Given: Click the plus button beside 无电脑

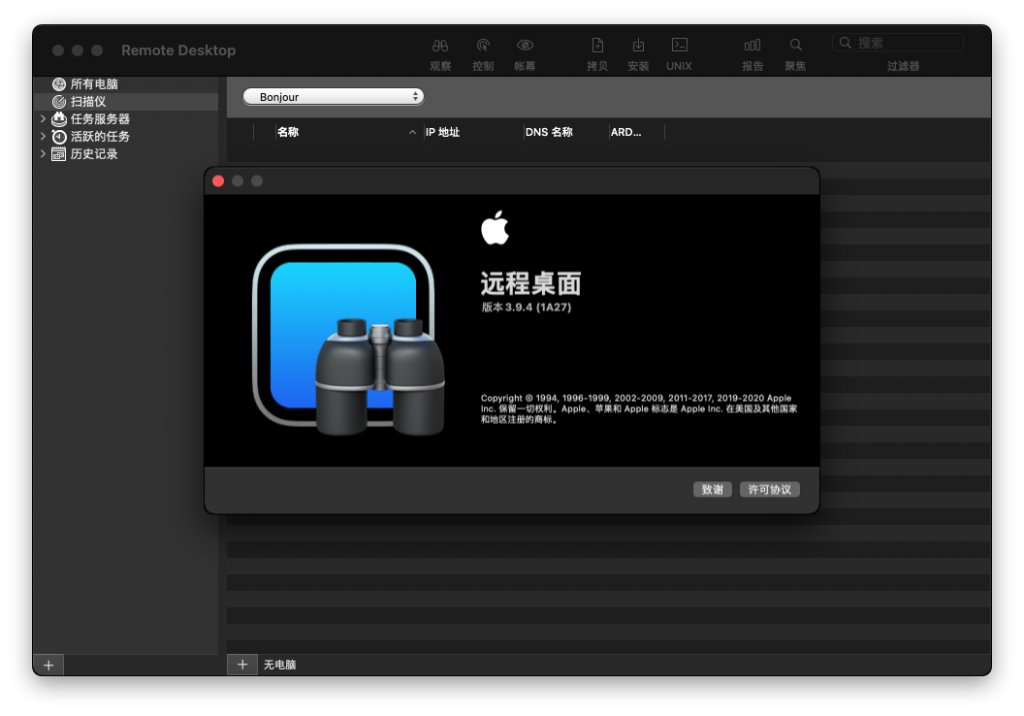Looking at the screenshot, I should pos(242,664).
